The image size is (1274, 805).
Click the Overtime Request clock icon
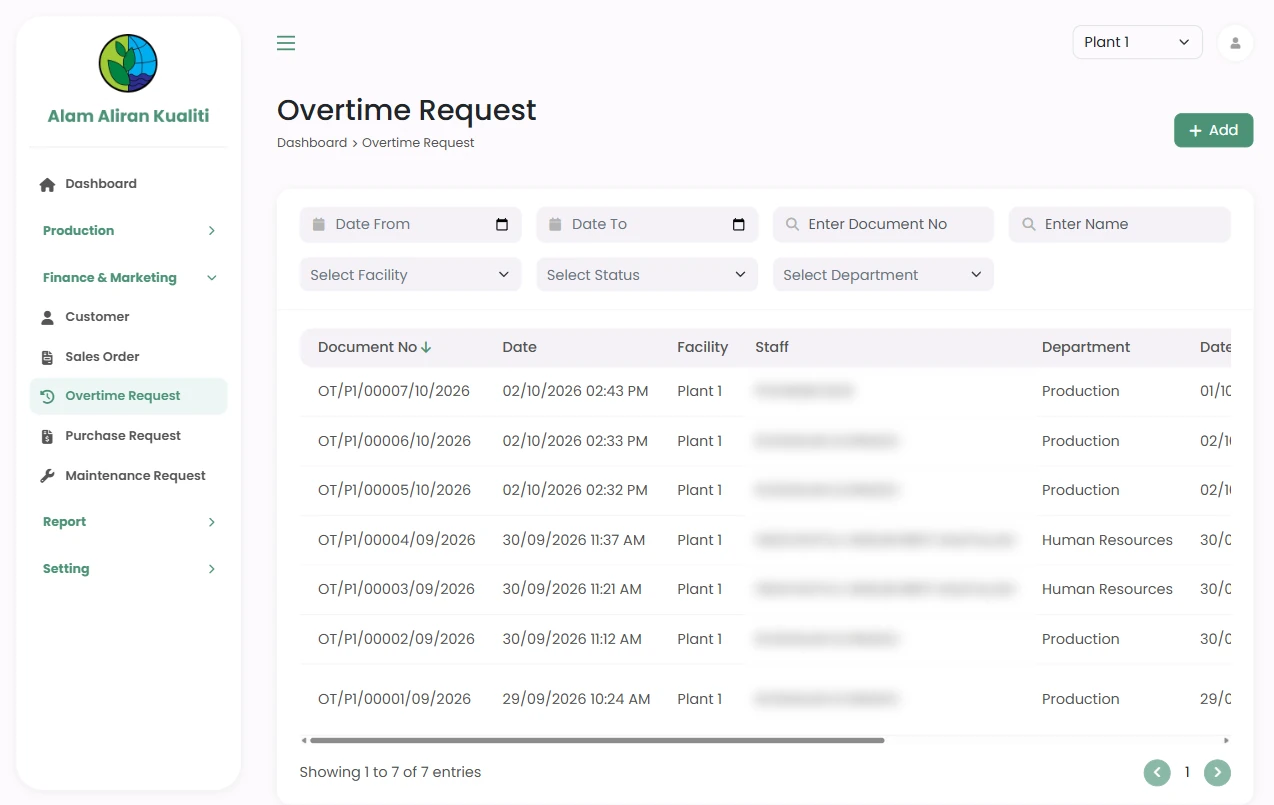coord(47,396)
